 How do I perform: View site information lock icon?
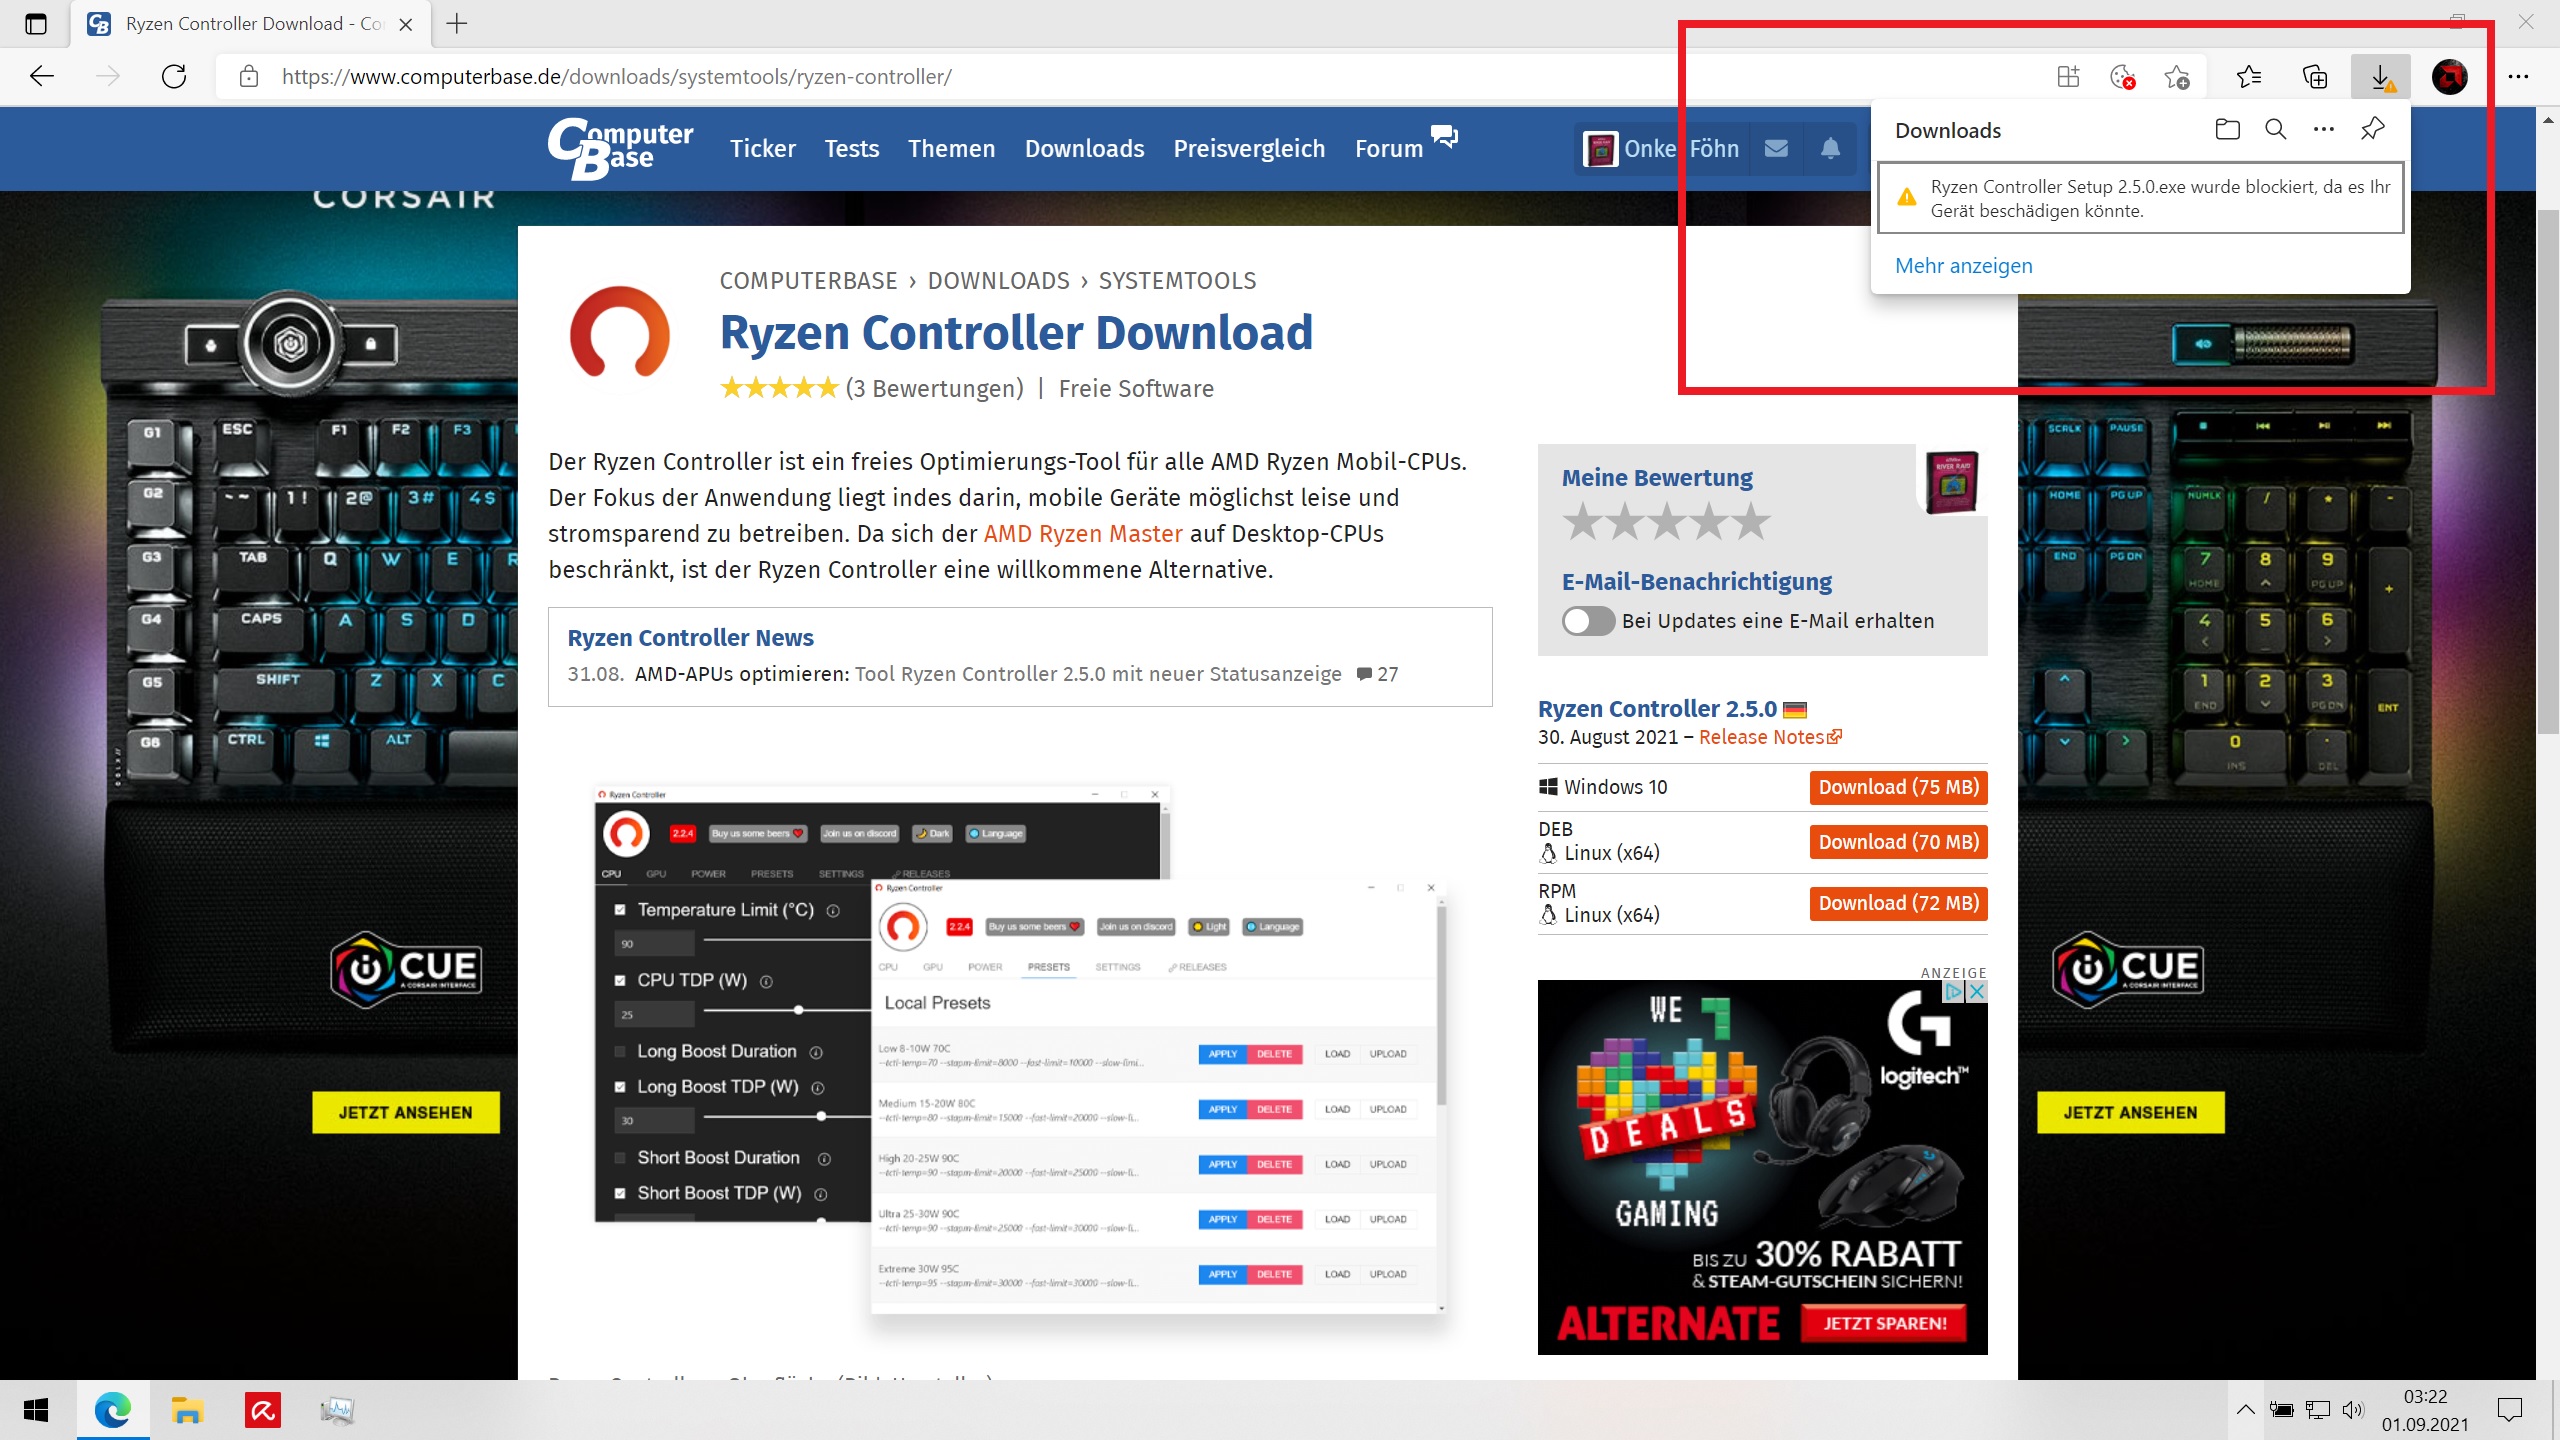[x=249, y=77]
